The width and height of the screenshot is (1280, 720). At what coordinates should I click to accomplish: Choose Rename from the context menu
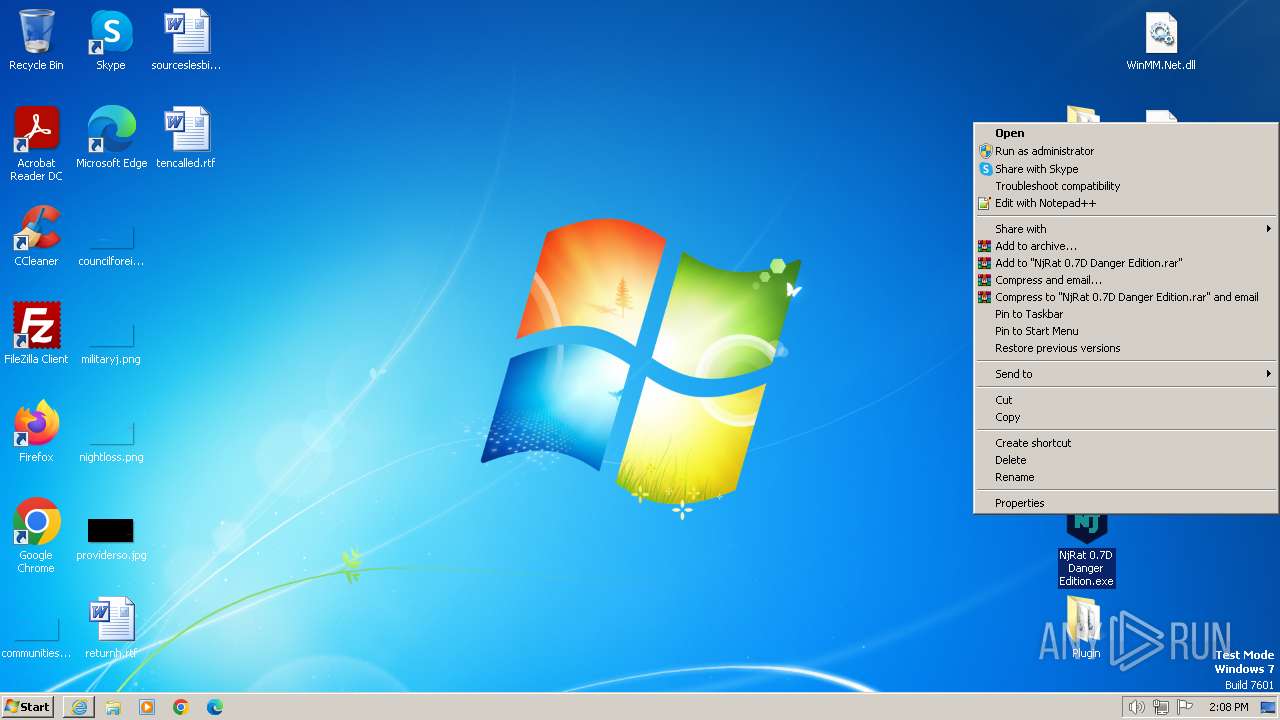tap(1126, 477)
